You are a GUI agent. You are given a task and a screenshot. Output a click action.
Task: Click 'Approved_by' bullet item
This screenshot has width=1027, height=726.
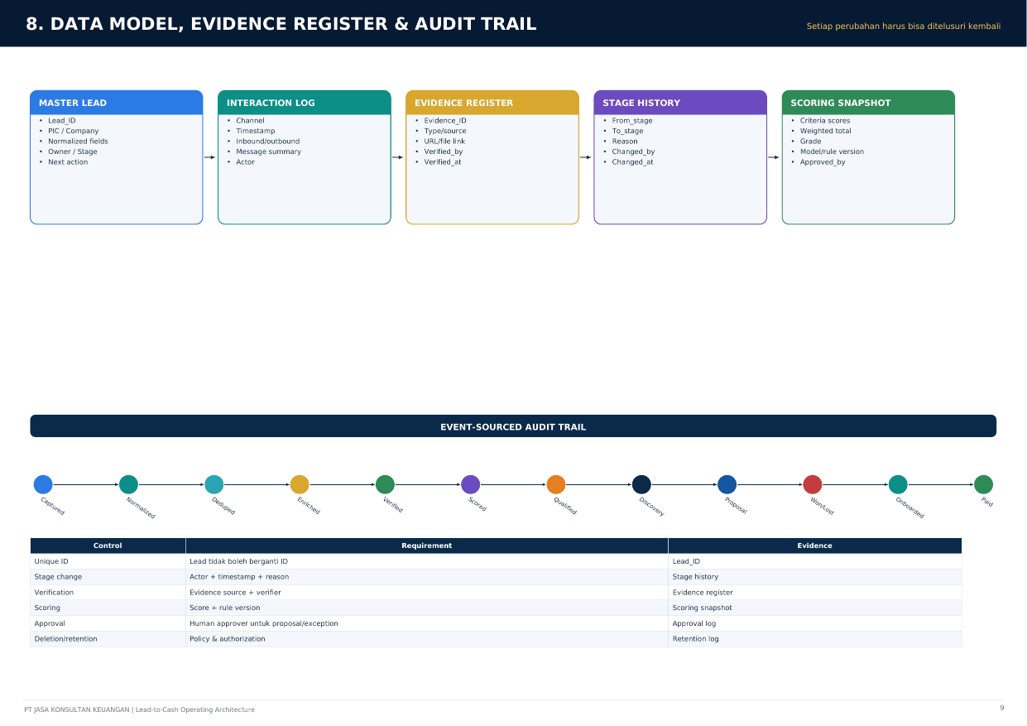[x=823, y=162]
